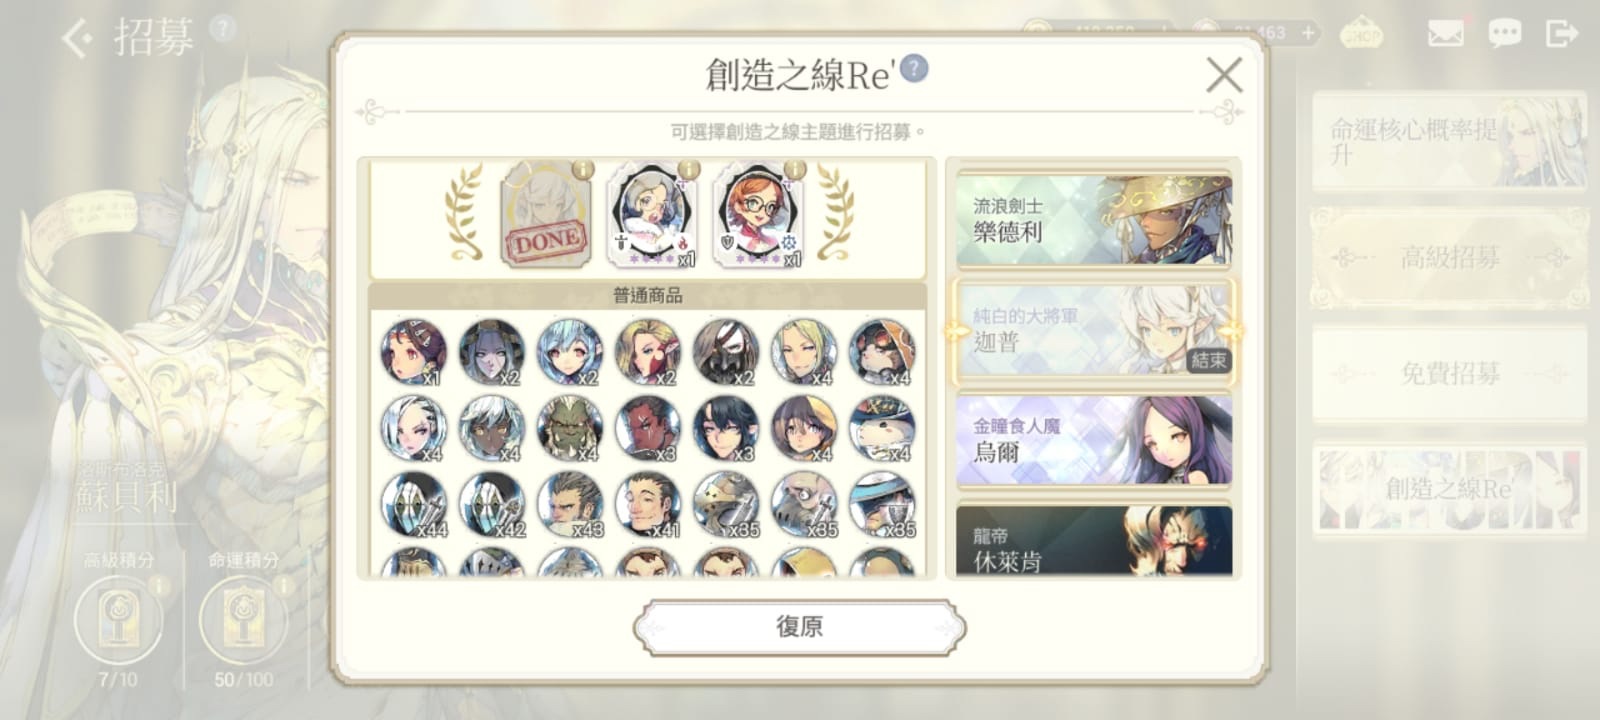Choose 流浪劍士 樂德利 theme banner

coord(1094,221)
